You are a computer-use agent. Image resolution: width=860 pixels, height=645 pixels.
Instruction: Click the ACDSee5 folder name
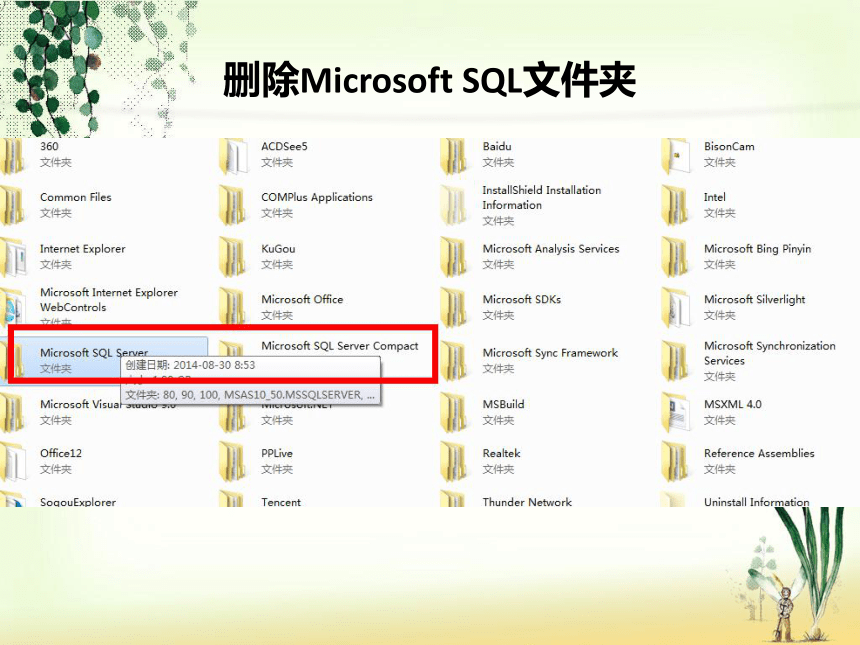coord(284,146)
